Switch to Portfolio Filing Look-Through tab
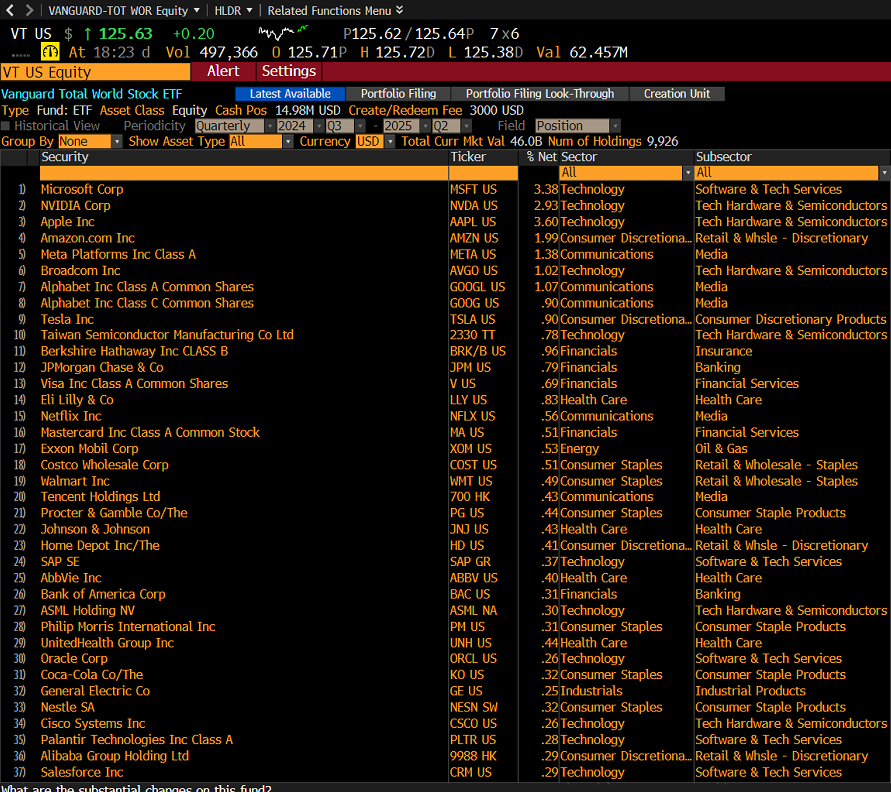This screenshot has height=792, width=891. tap(540, 94)
